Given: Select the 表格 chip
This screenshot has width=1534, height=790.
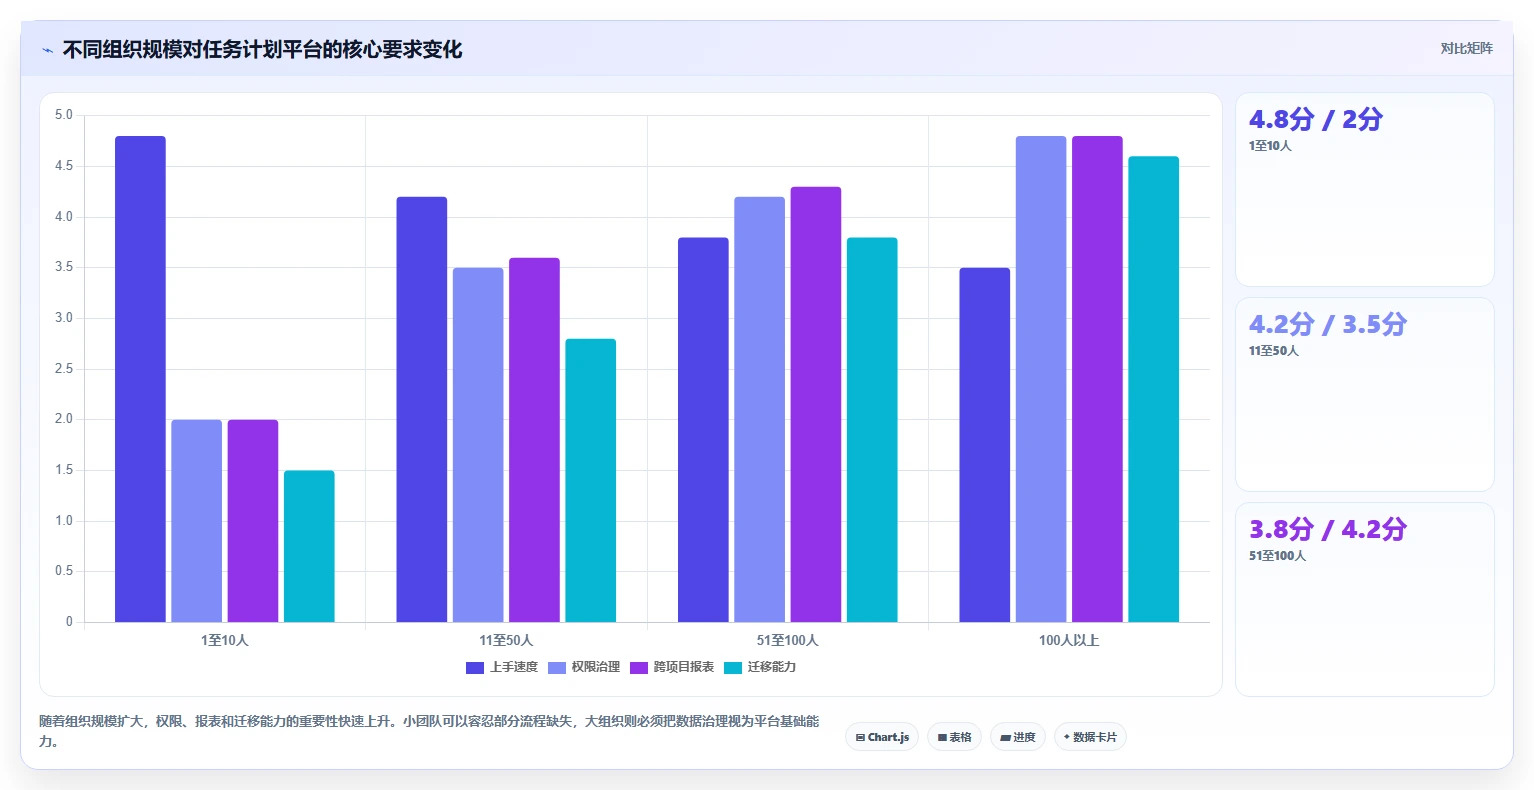Looking at the screenshot, I should coord(954,737).
